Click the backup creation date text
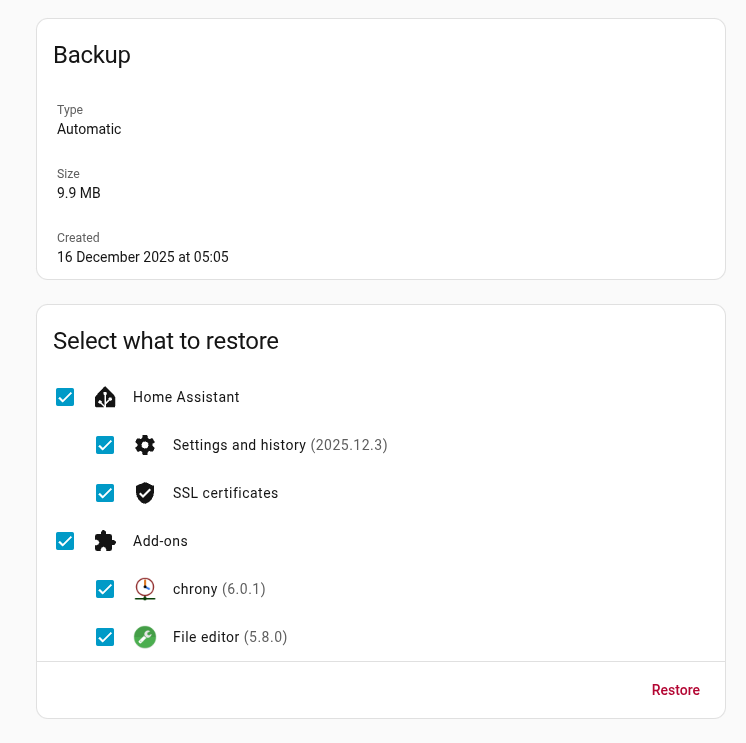This screenshot has height=743, width=746. pos(143,257)
